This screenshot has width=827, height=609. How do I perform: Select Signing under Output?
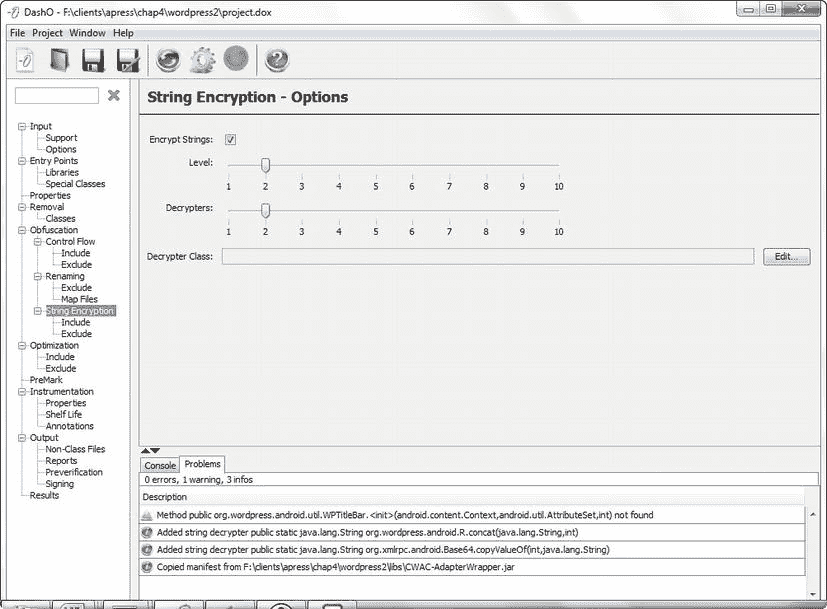pos(60,485)
